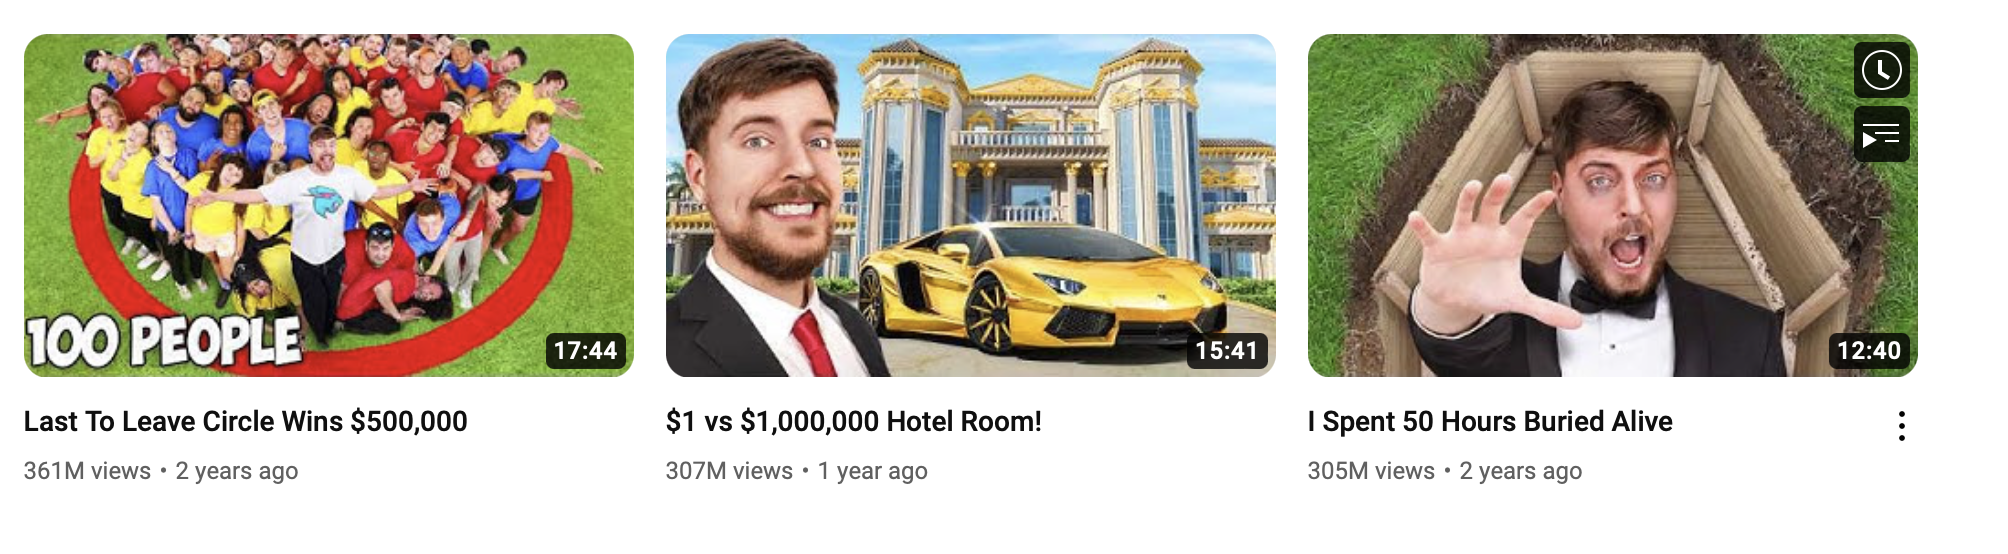This screenshot has width=2008, height=554.
Task: Click the 17:44 duration badge
Action: 585,351
